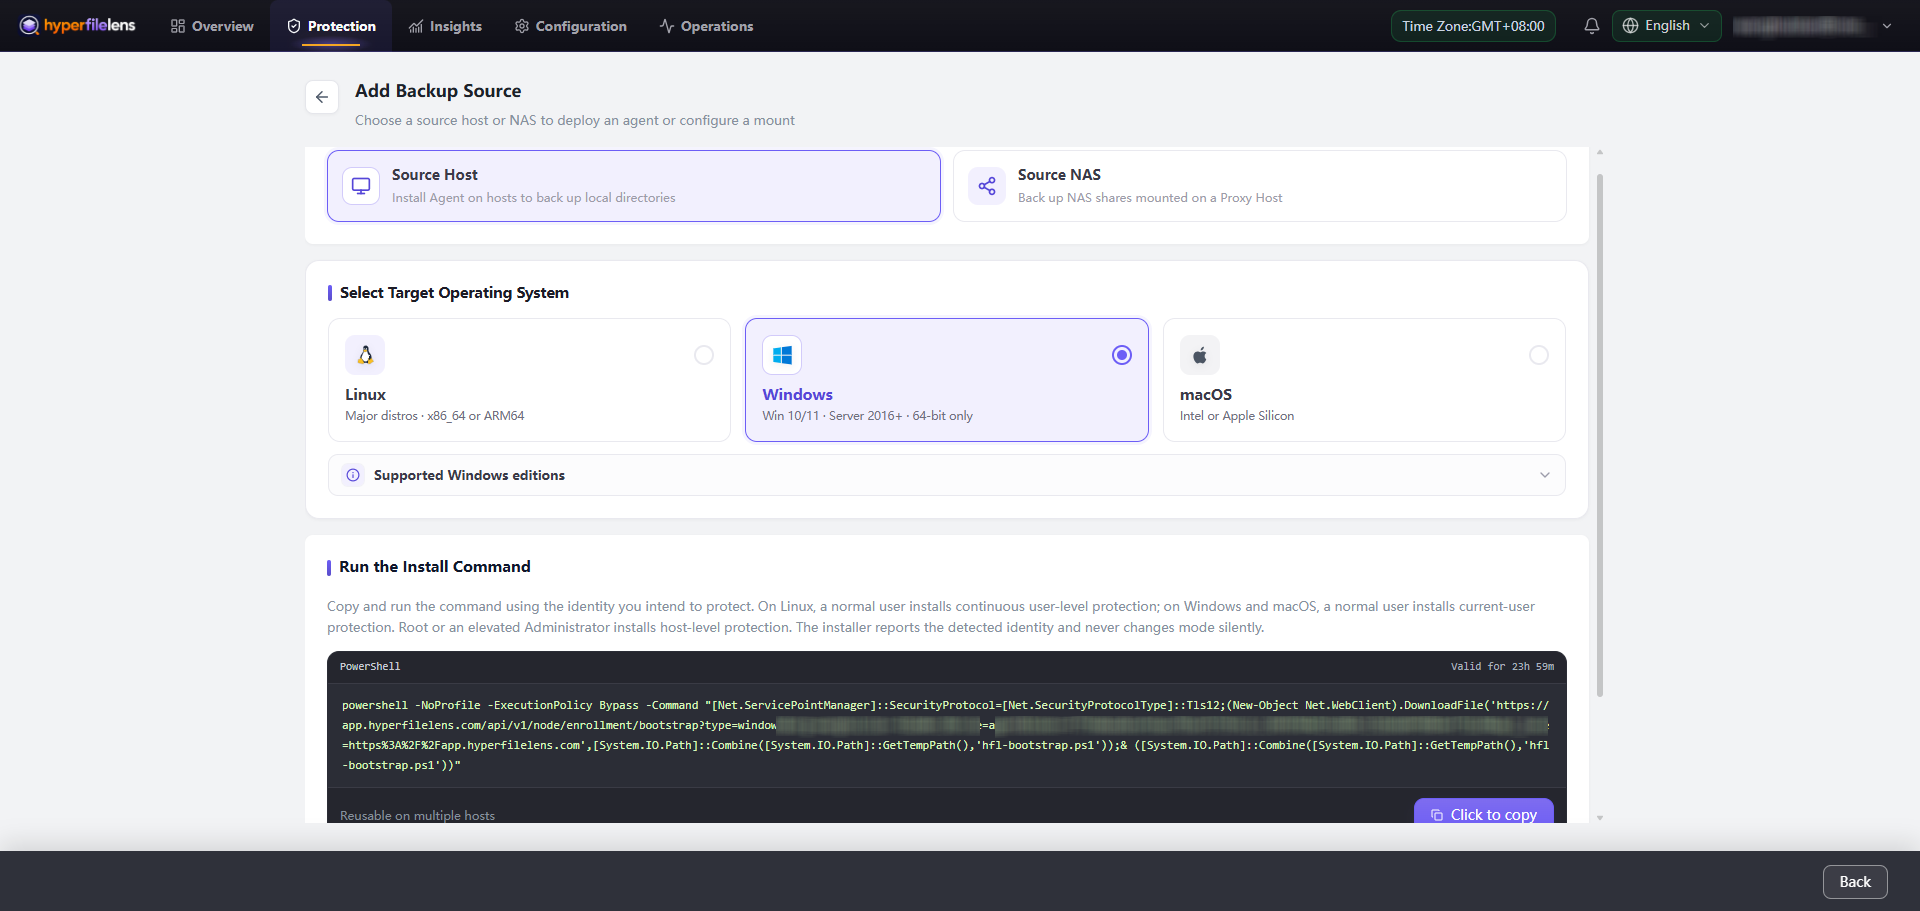Click the Supported Windows editions chevron
Viewport: 1920px width, 911px height.
tap(1545, 475)
